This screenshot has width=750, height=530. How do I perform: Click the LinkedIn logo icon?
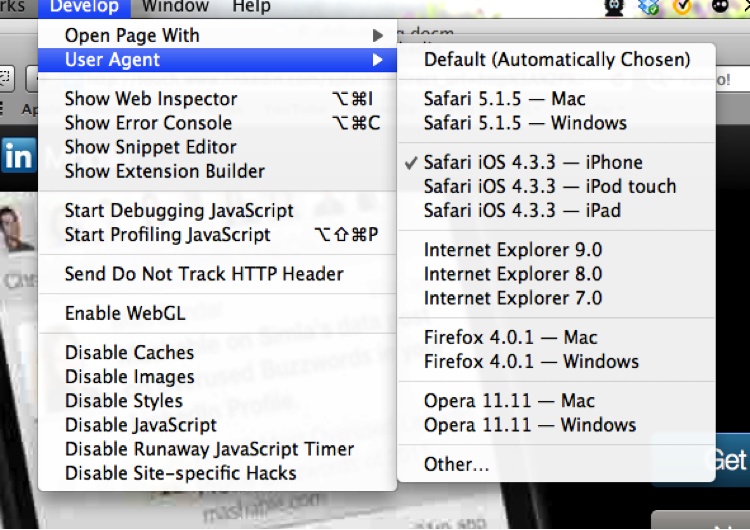pos(19,155)
